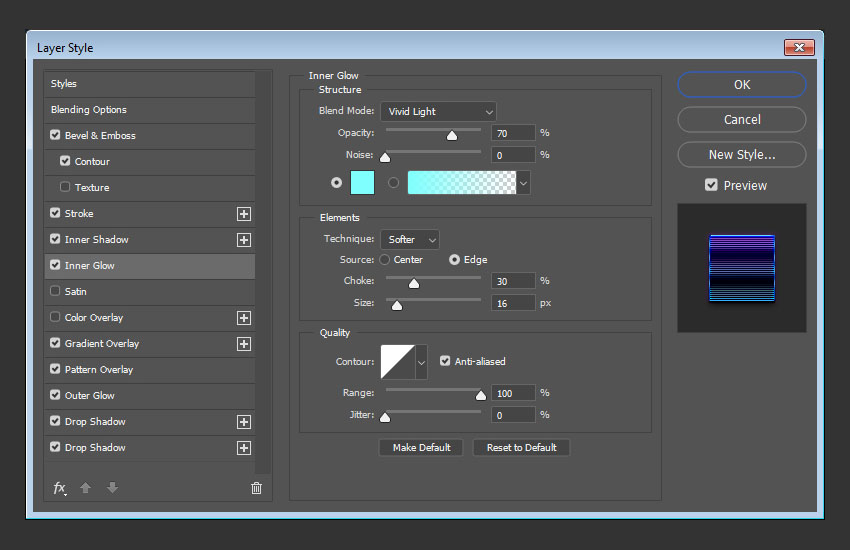Expand the glow gradient picker arrow
This screenshot has width=850, height=550.
pyautogui.click(x=523, y=183)
